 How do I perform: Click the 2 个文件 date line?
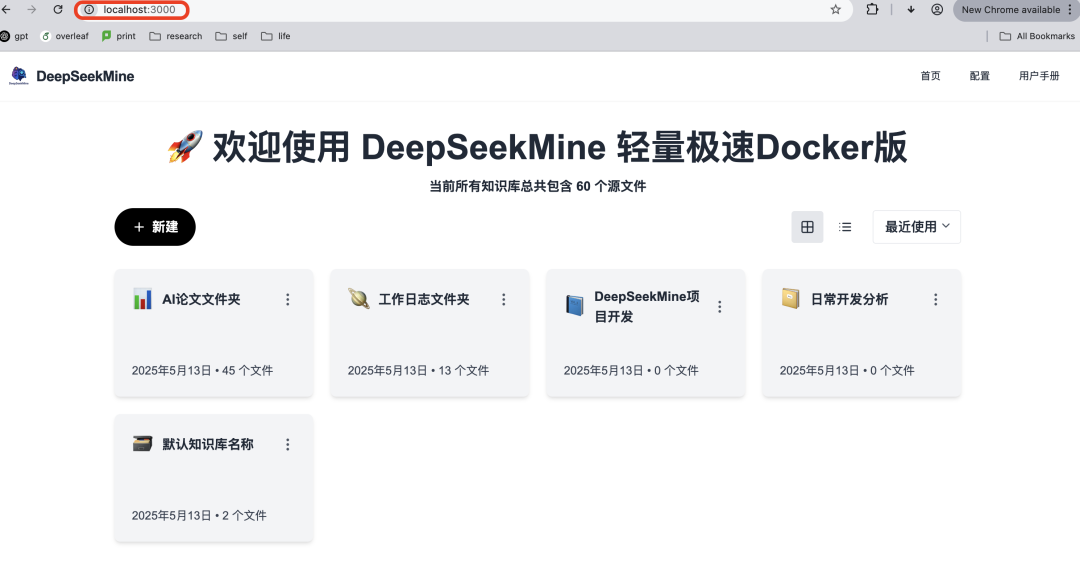click(x=199, y=515)
